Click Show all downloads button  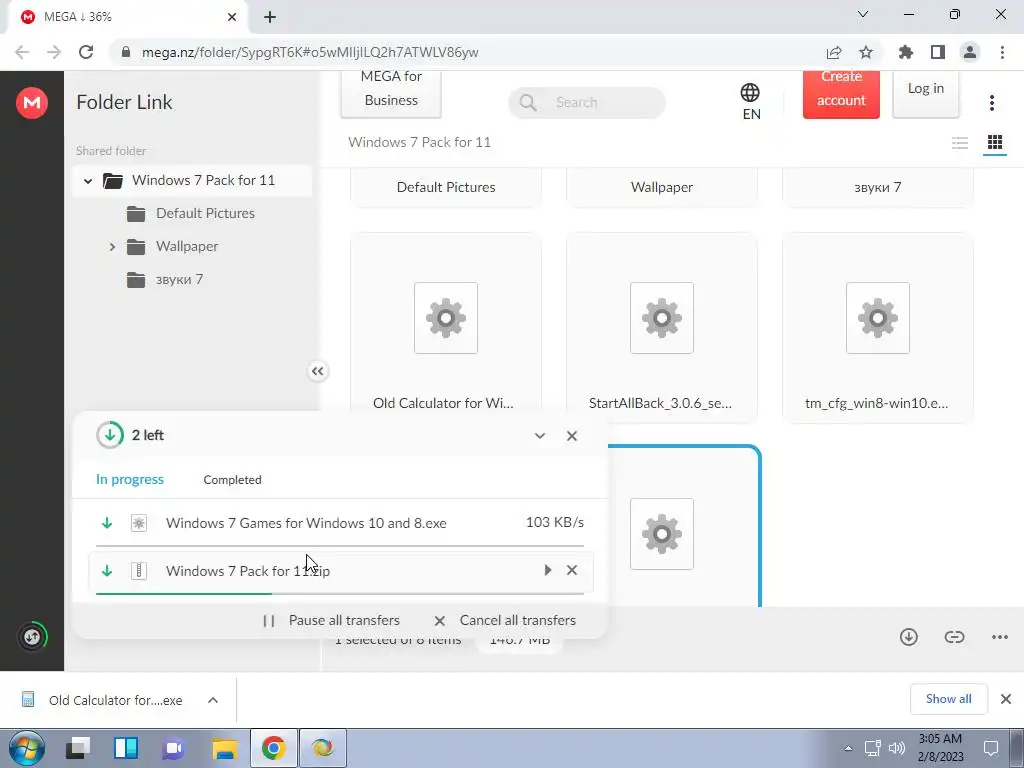click(x=948, y=699)
